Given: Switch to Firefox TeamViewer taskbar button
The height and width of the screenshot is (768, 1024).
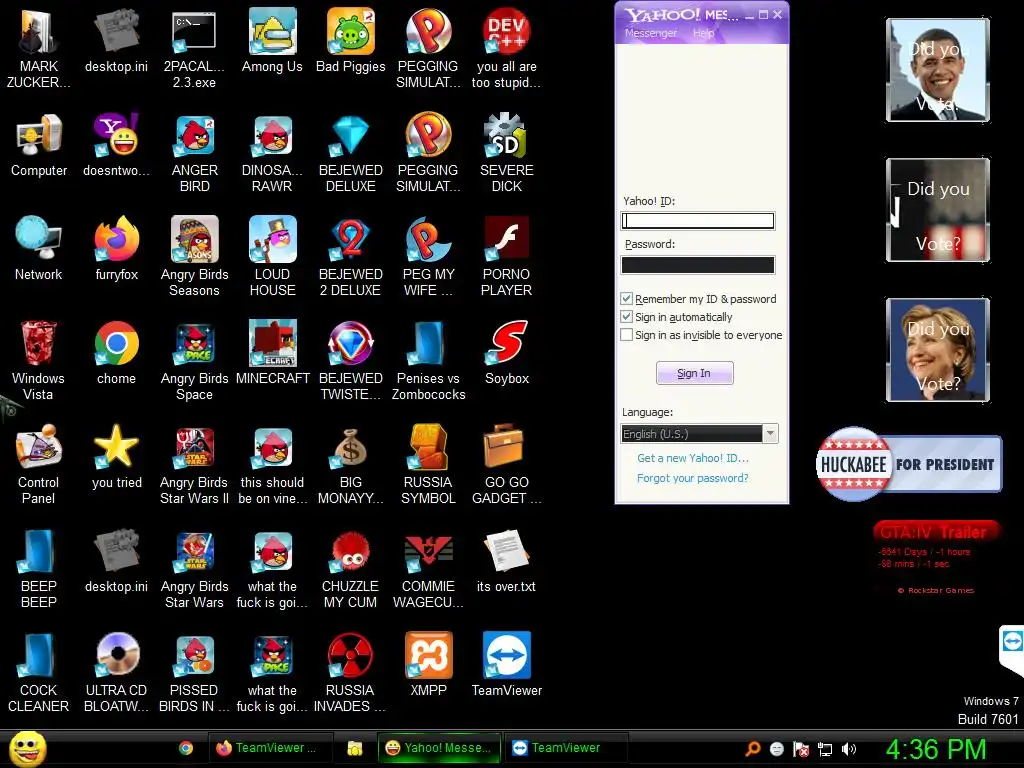Looking at the screenshot, I should click(269, 748).
